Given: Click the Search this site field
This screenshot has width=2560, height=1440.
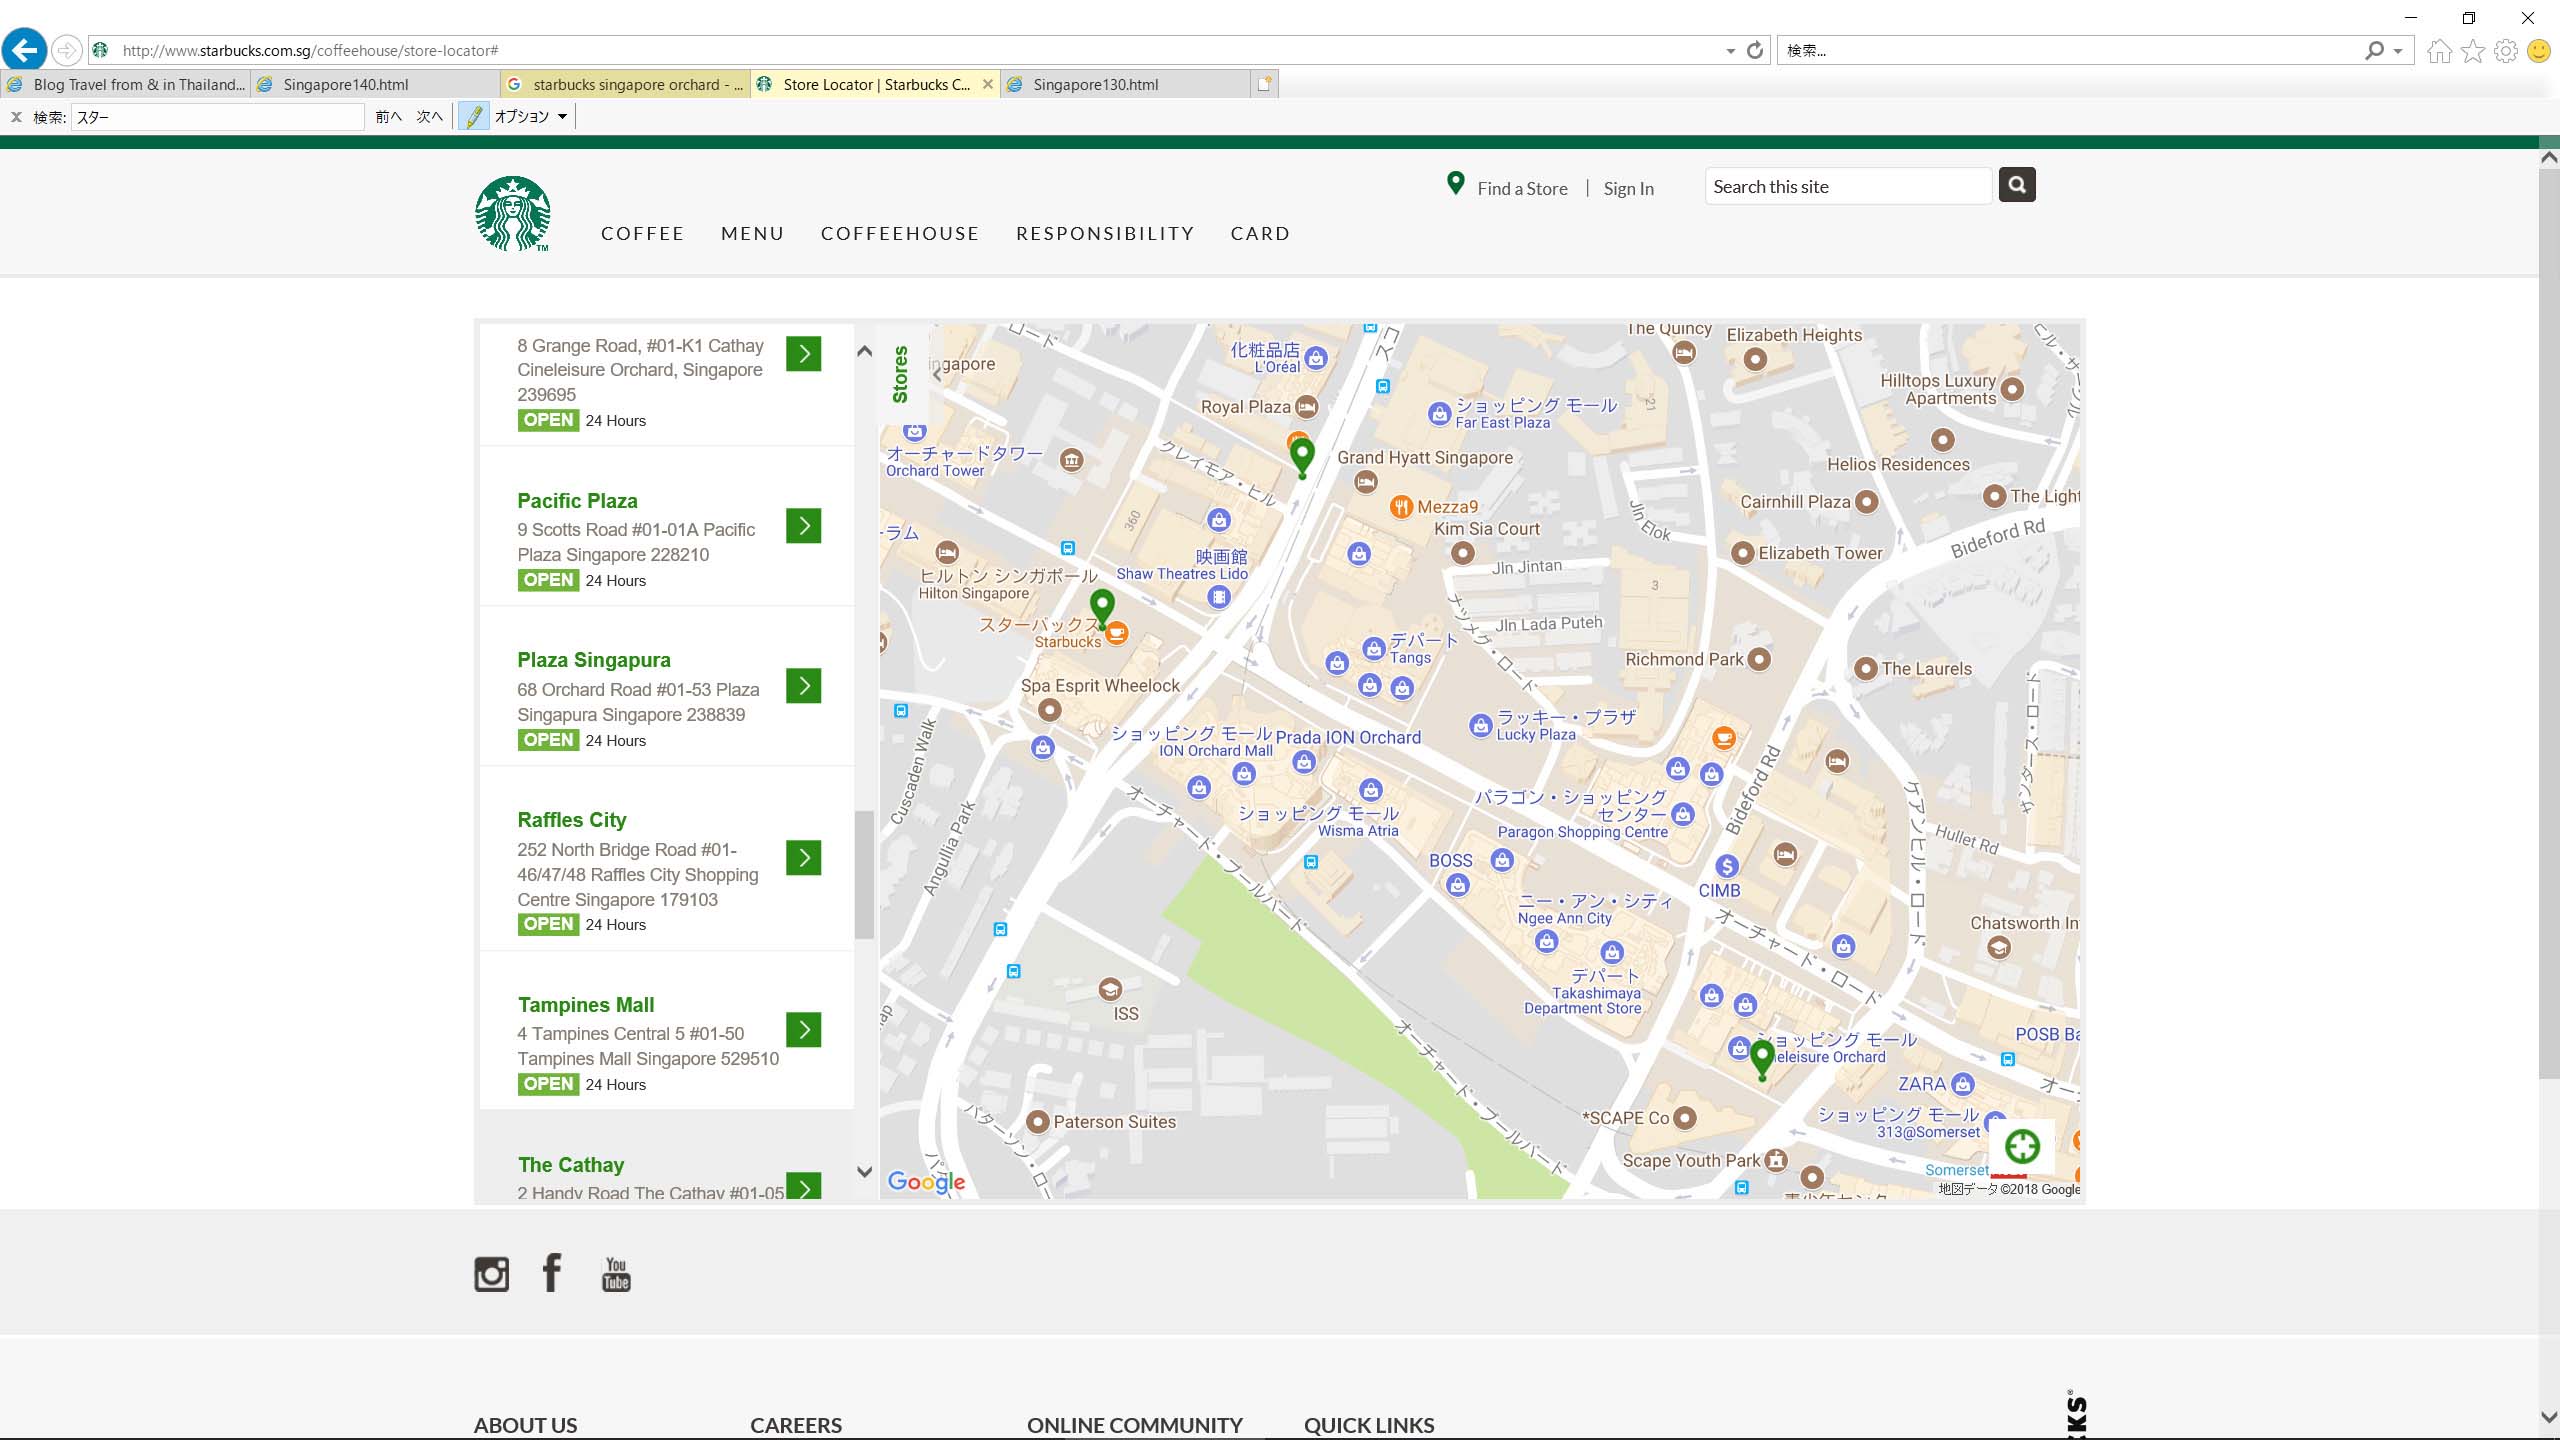Looking at the screenshot, I should tap(1848, 187).
